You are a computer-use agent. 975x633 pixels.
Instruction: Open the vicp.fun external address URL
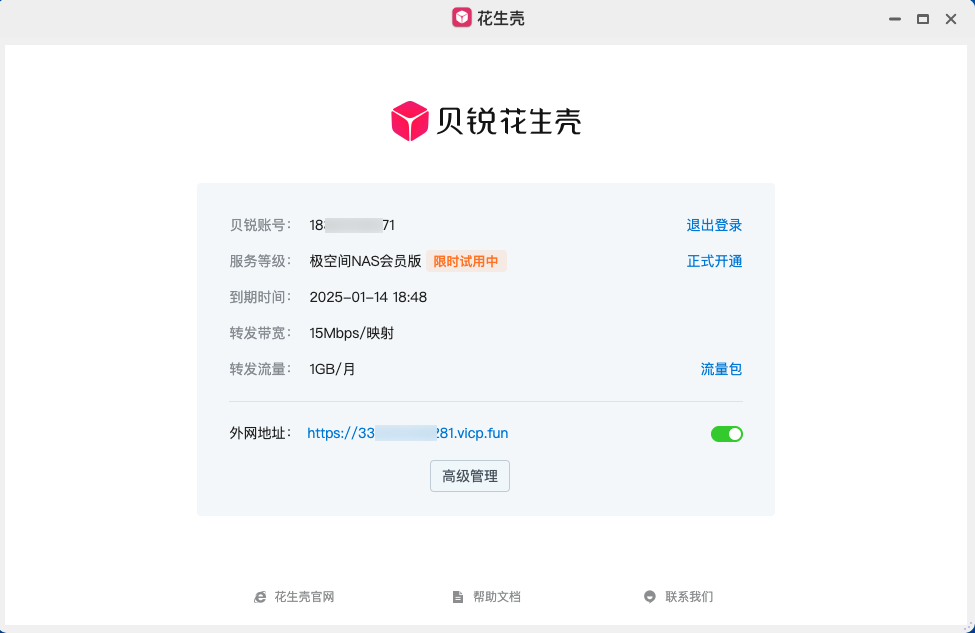click(408, 433)
